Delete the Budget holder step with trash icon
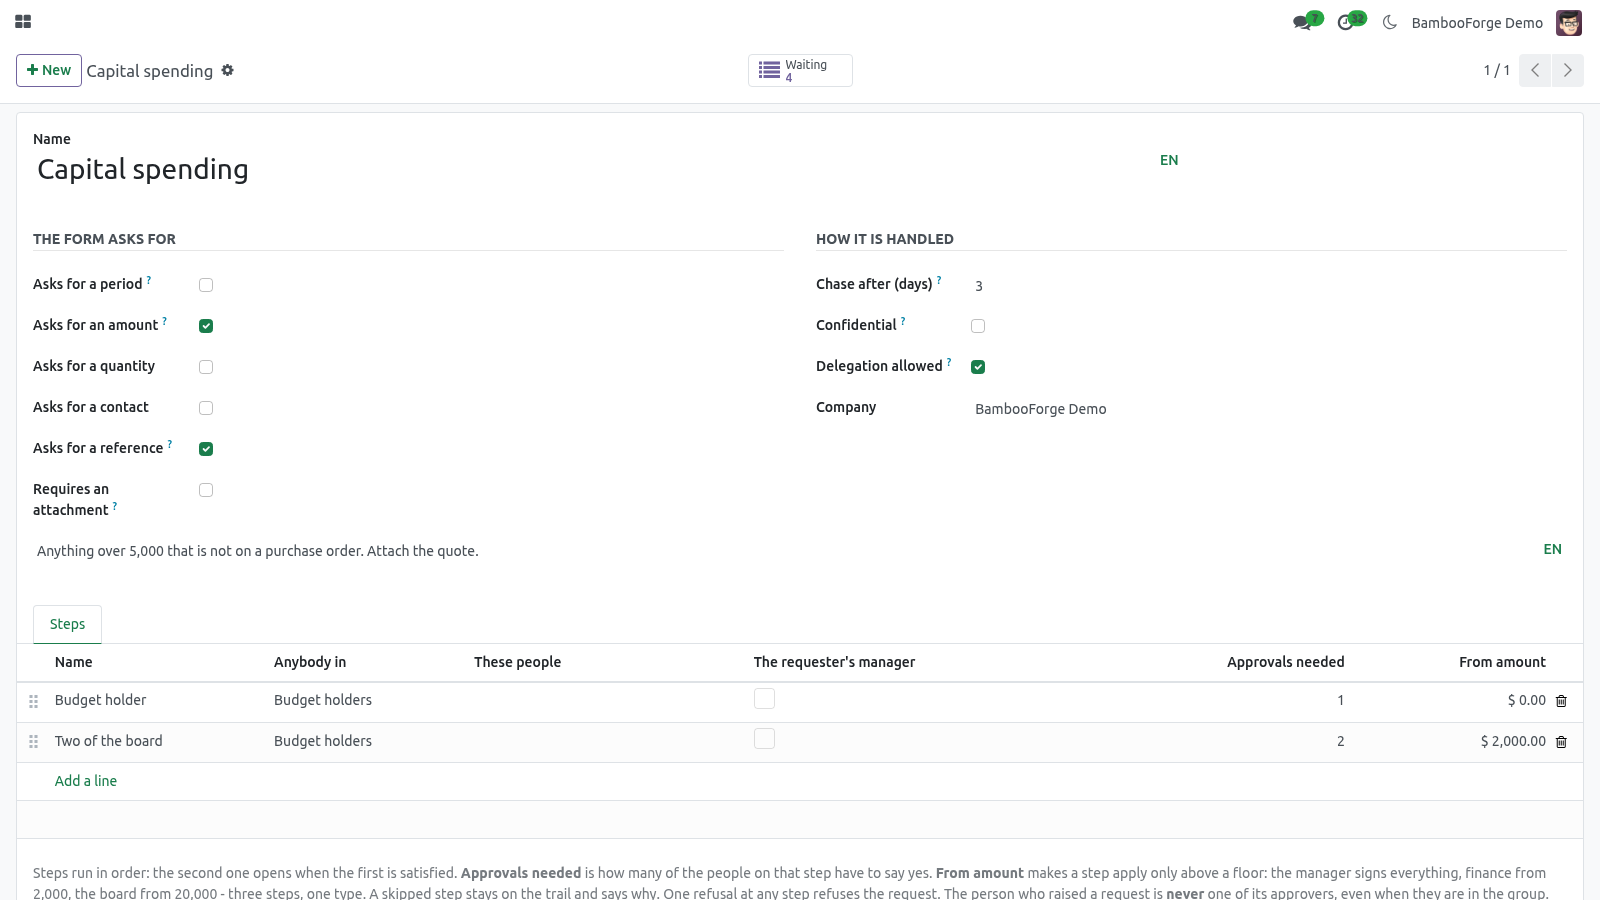 click(x=1561, y=701)
